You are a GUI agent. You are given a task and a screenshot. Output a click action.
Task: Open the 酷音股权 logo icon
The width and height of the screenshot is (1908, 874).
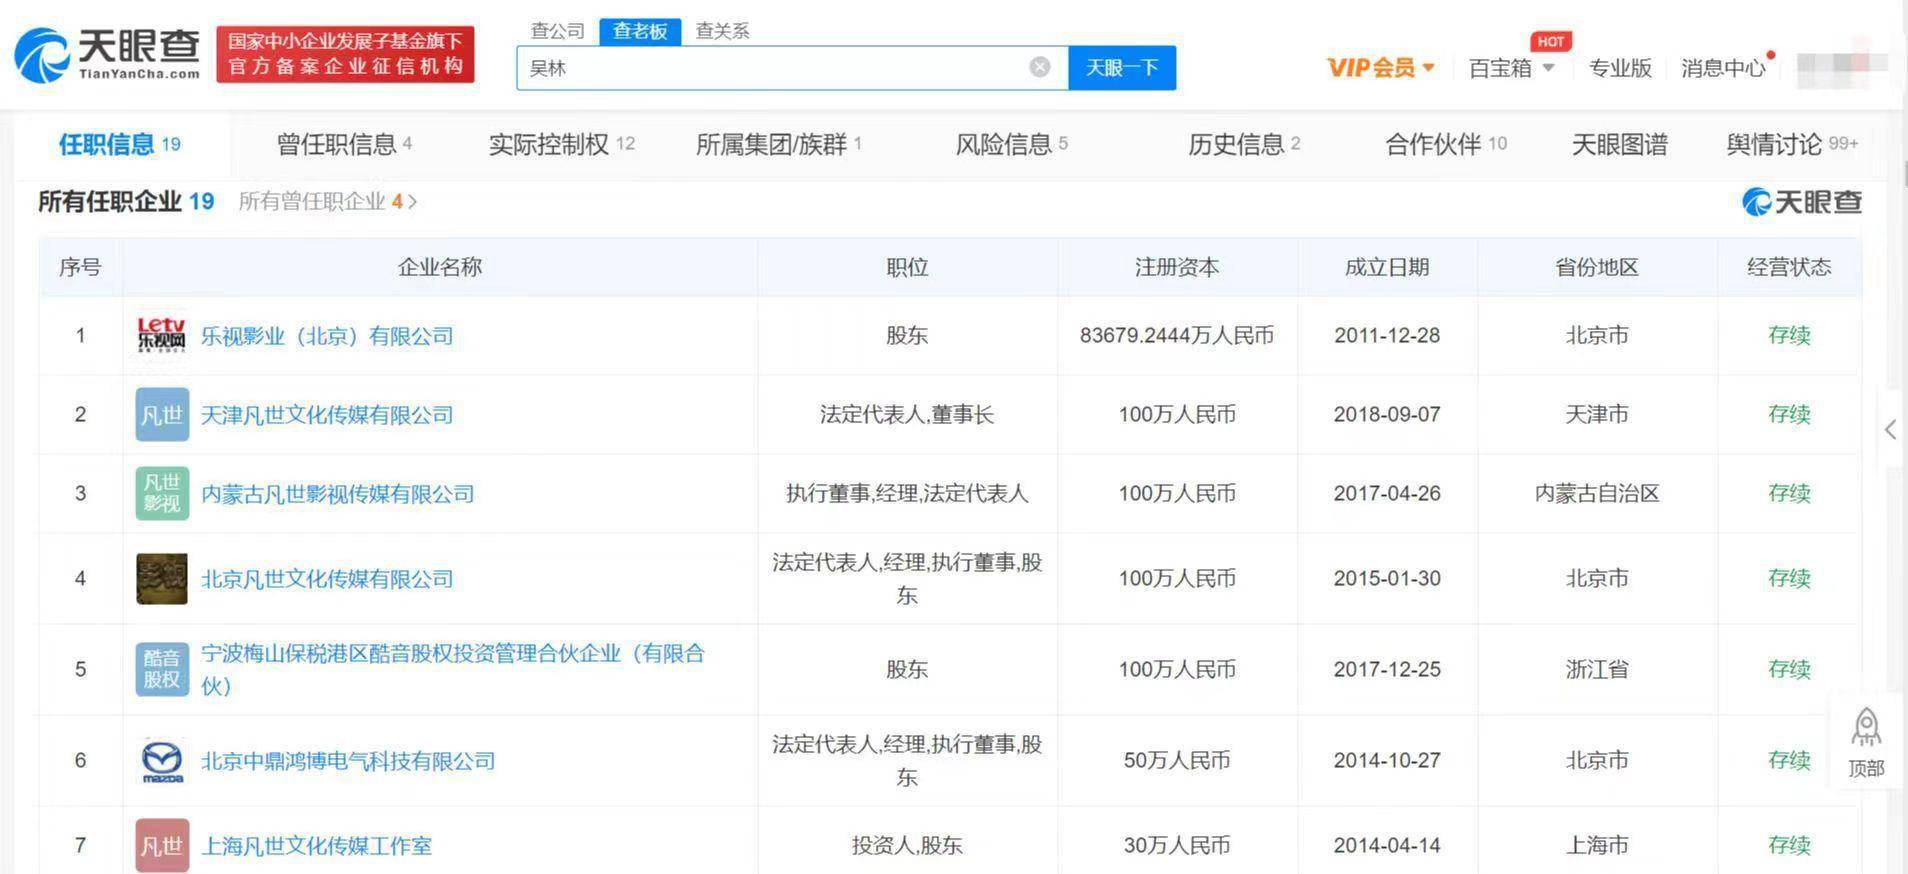pyautogui.click(x=162, y=669)
